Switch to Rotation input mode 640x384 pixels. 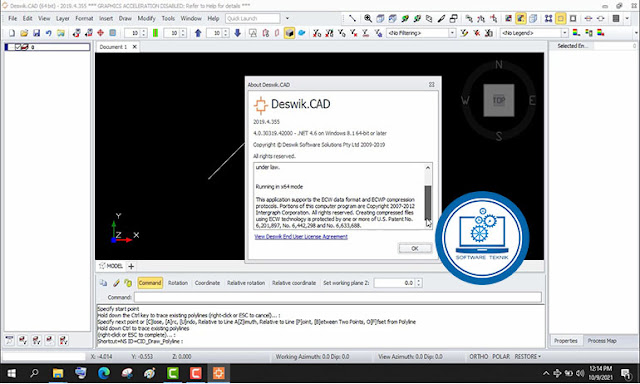(178, 283)
